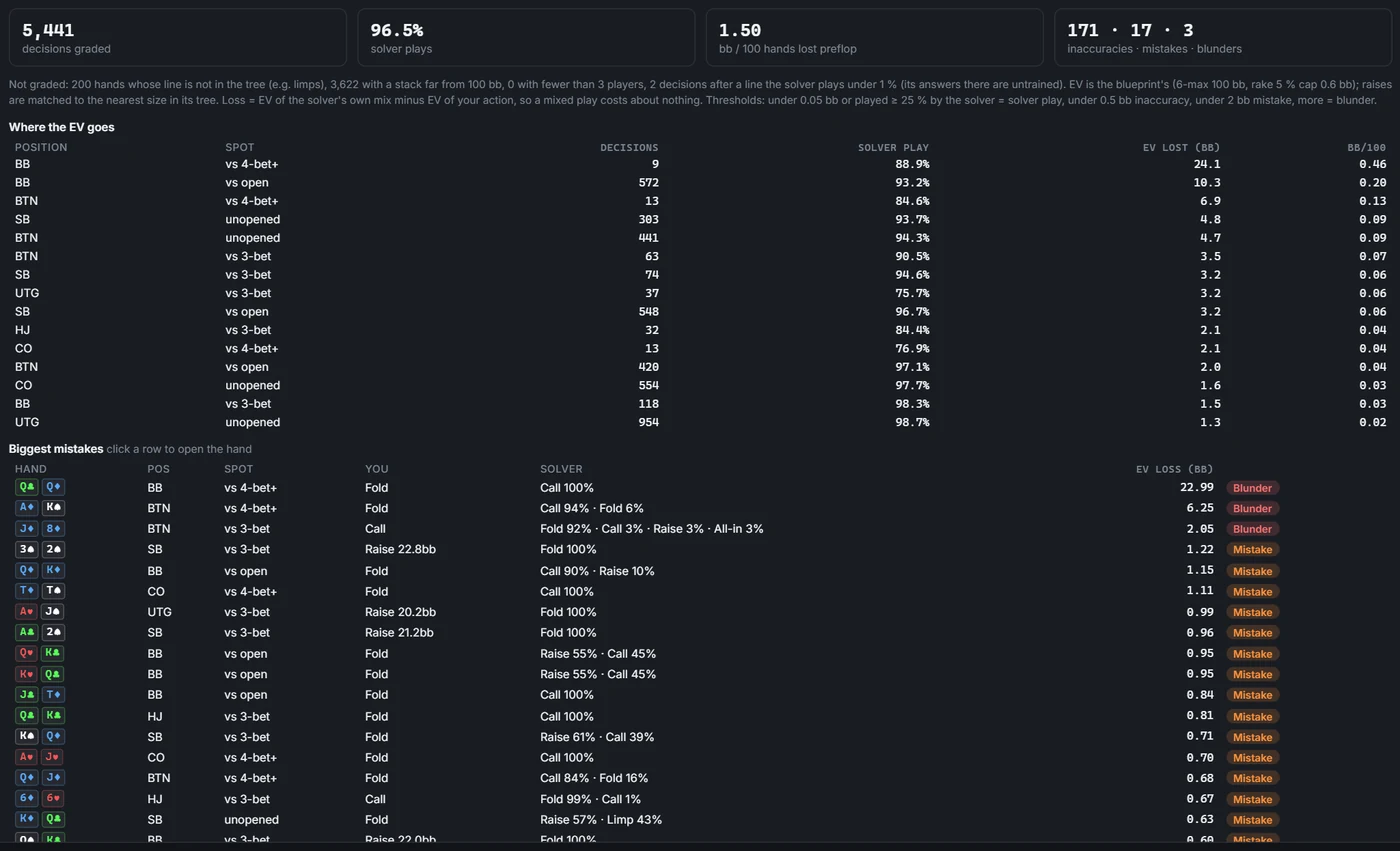Screen dimensions: 1400x851
Task: Click the J♠ card in the UTG hand
Action: (x=53, y=612)
